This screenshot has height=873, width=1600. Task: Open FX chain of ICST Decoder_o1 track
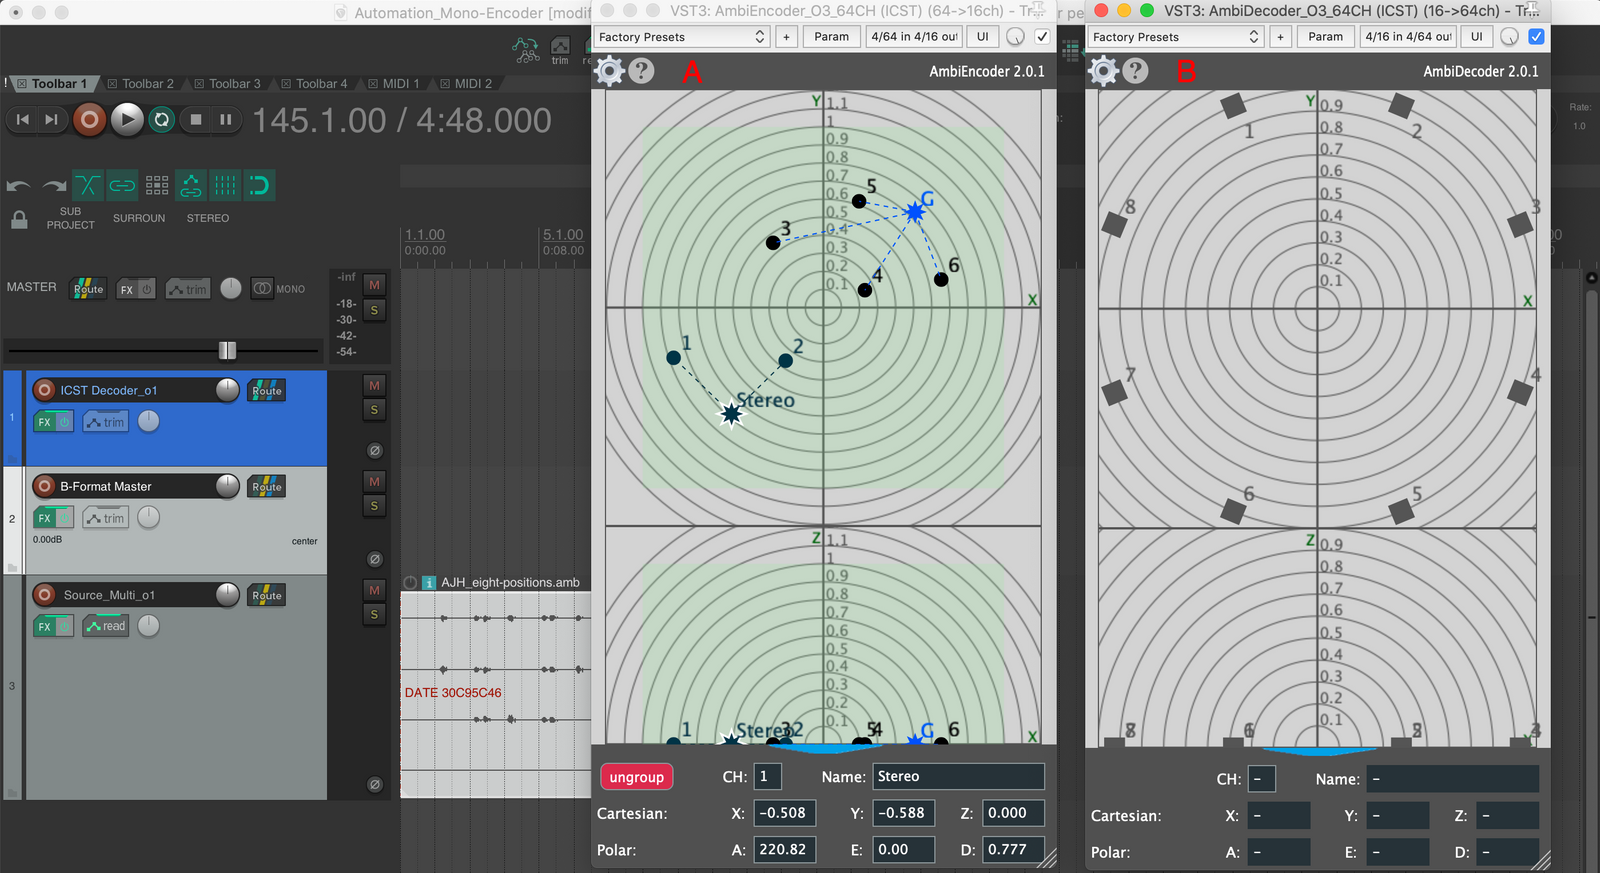point(44,422)
